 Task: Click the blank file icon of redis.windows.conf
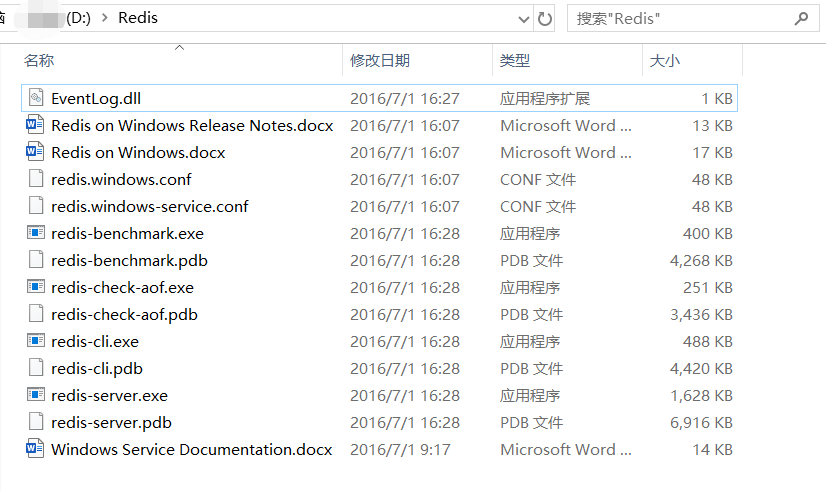click(x=36, y=179)
